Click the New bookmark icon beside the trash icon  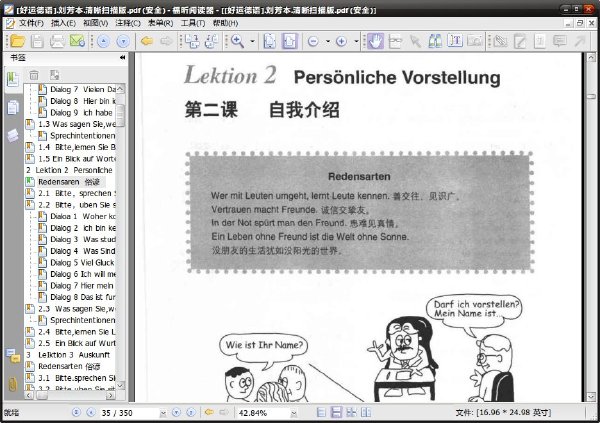coord(54,75)
